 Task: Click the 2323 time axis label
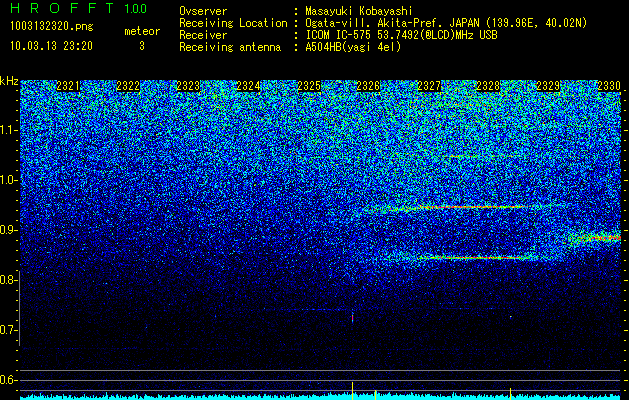point(188,86)
